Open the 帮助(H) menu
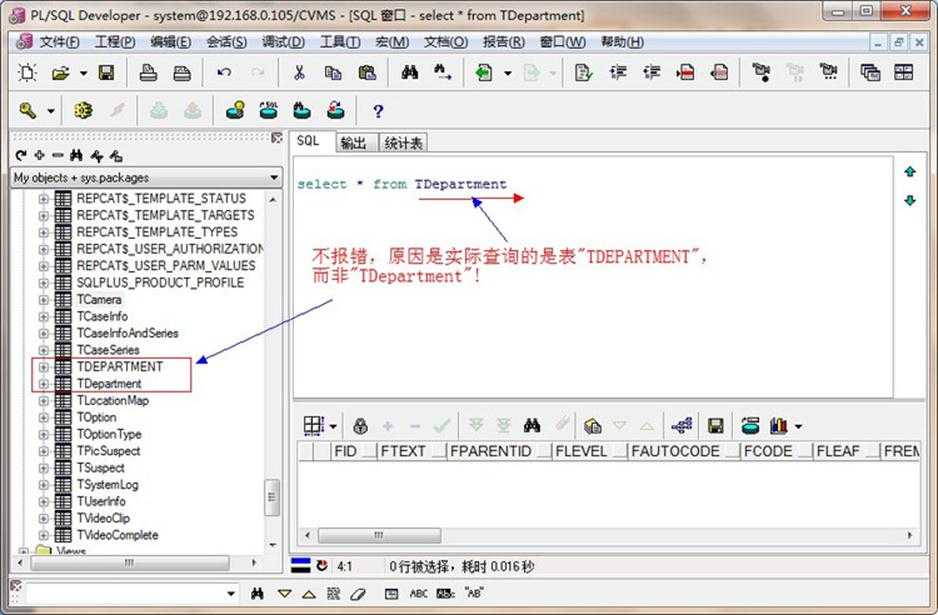938x615 pixels. pyautogui.click(x=622, y=42)
